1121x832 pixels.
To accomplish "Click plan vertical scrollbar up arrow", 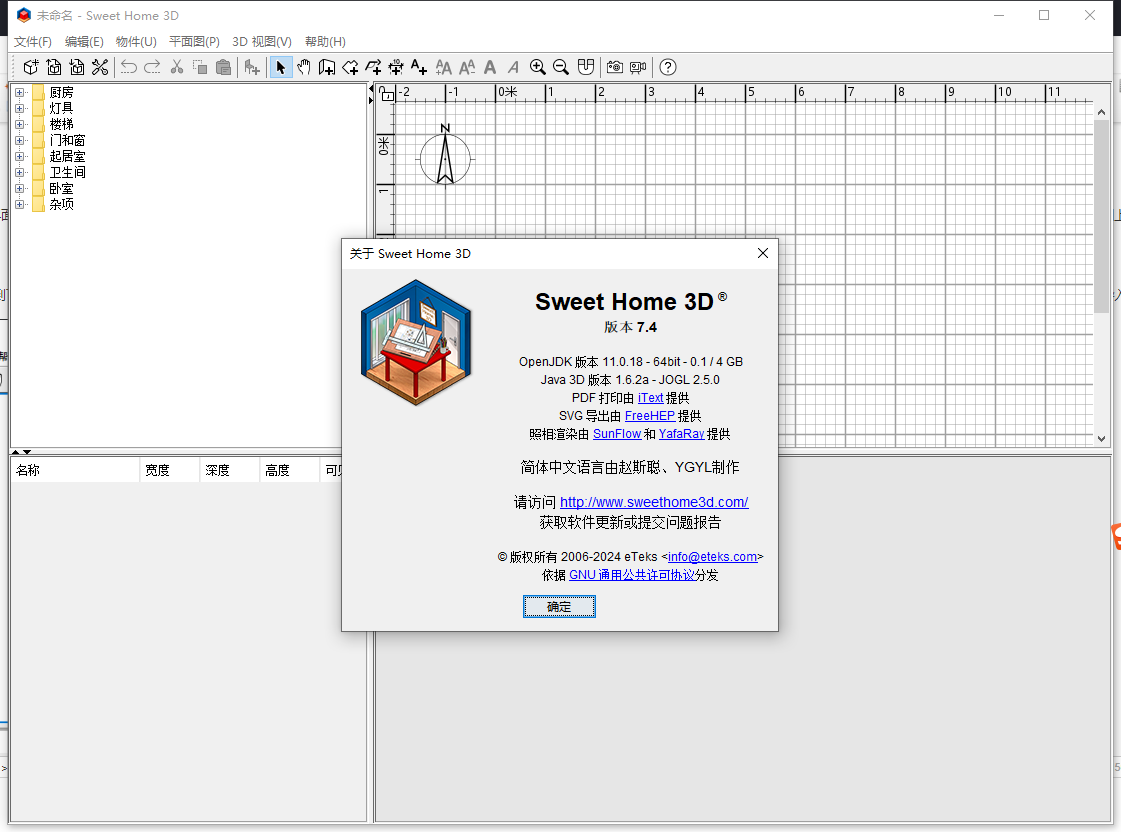I will 1101,112.
